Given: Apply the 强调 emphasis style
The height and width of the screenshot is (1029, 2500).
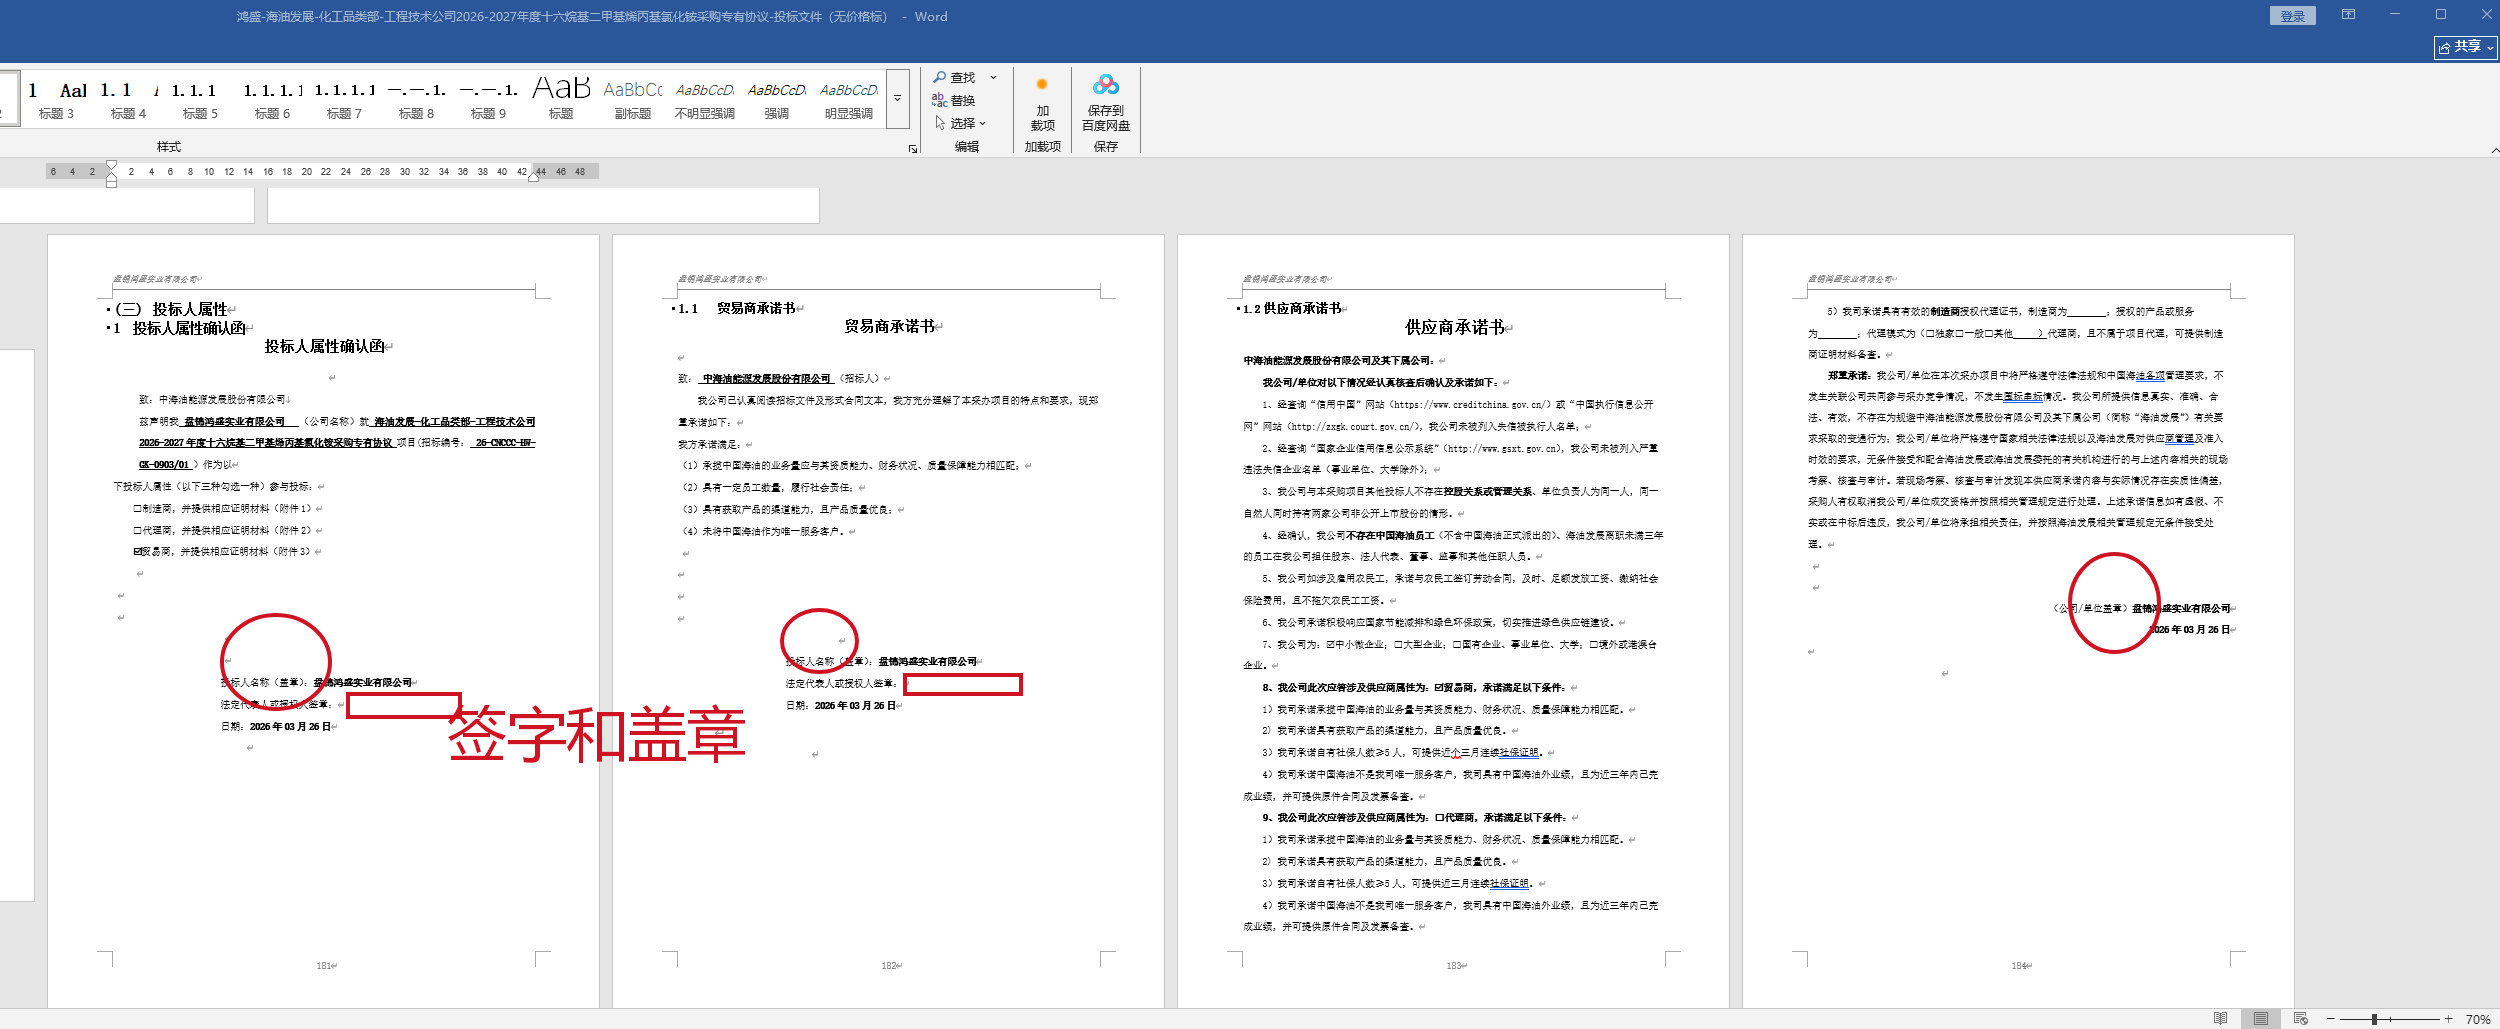Looking at the screenshot, I should [776, 99].
